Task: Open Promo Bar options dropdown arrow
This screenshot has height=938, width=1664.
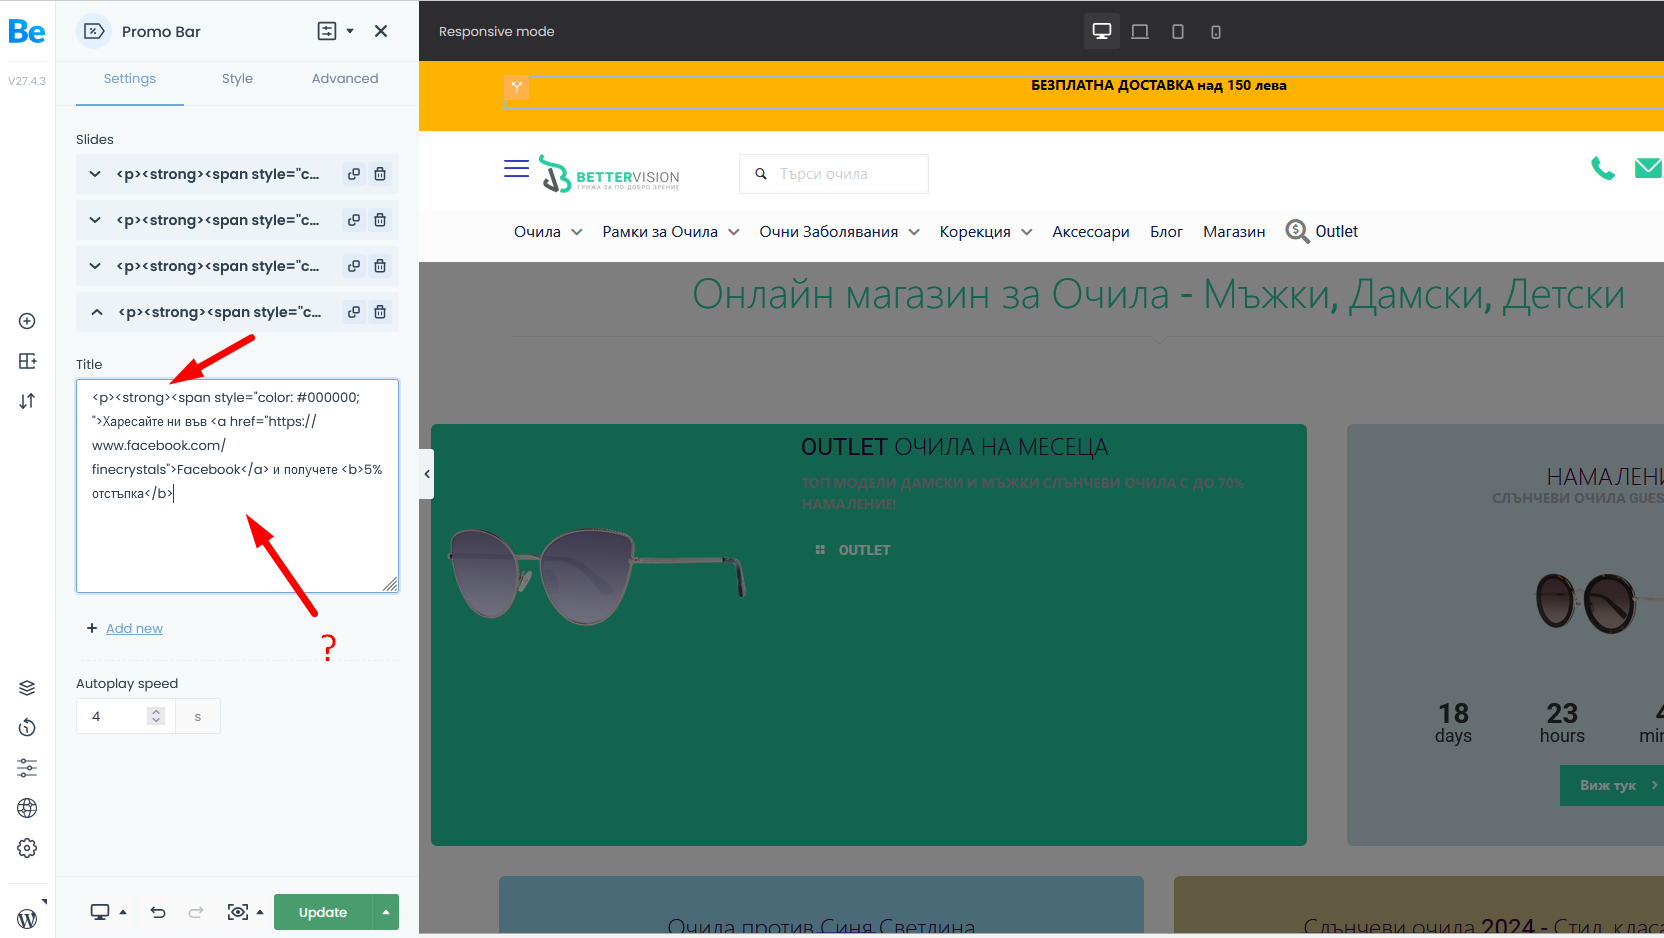Action: 350,31
